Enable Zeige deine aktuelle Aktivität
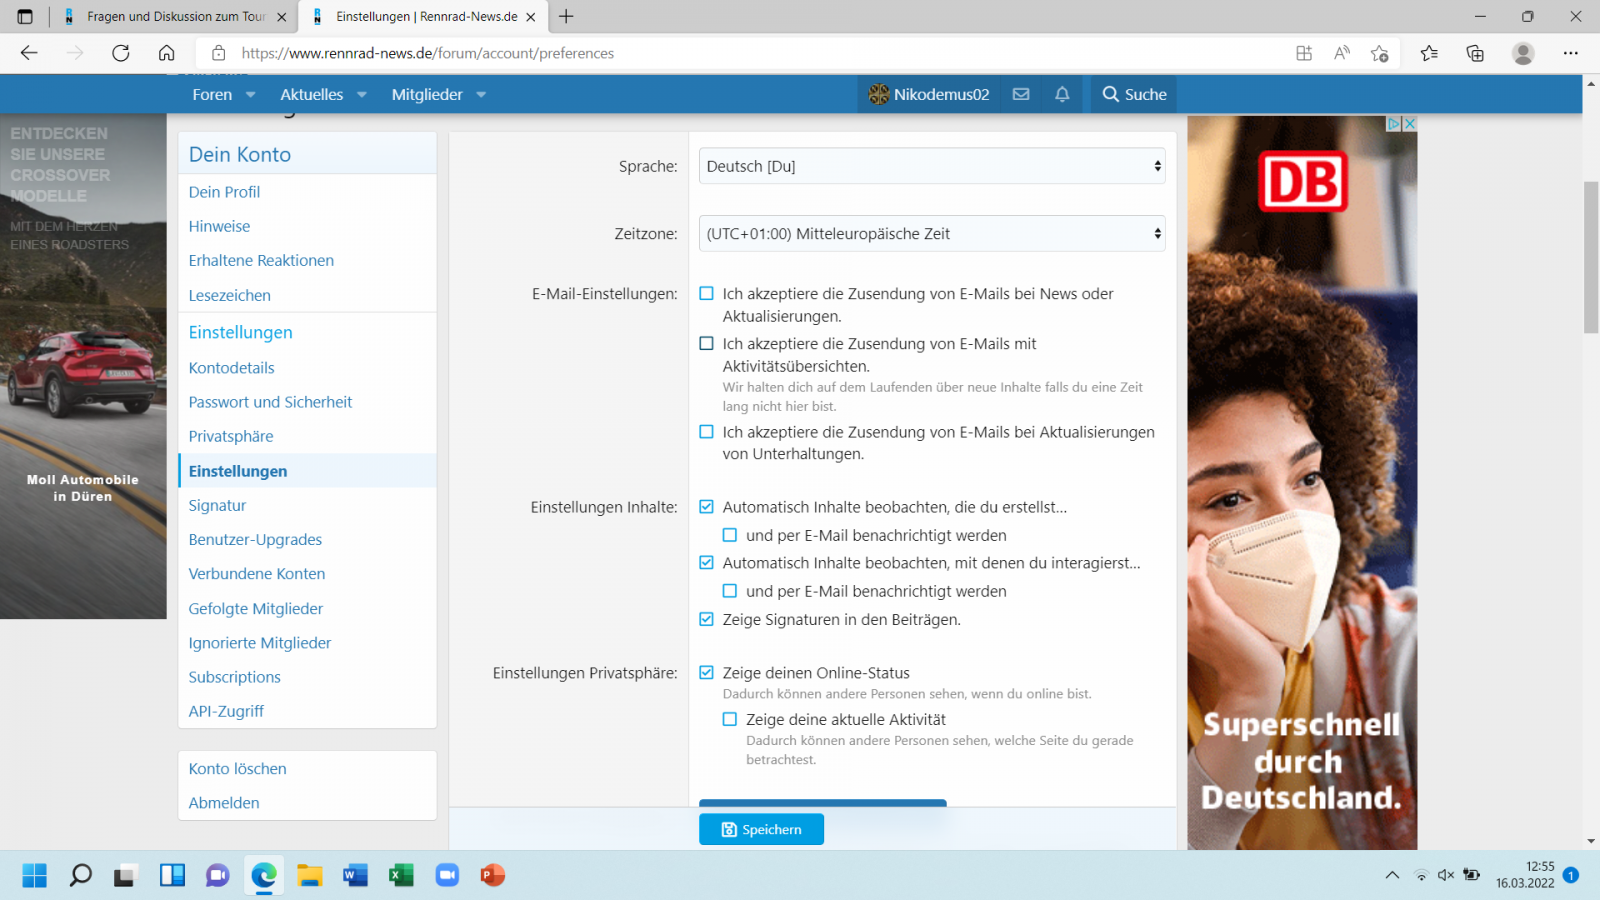 (x=730, y=719)
